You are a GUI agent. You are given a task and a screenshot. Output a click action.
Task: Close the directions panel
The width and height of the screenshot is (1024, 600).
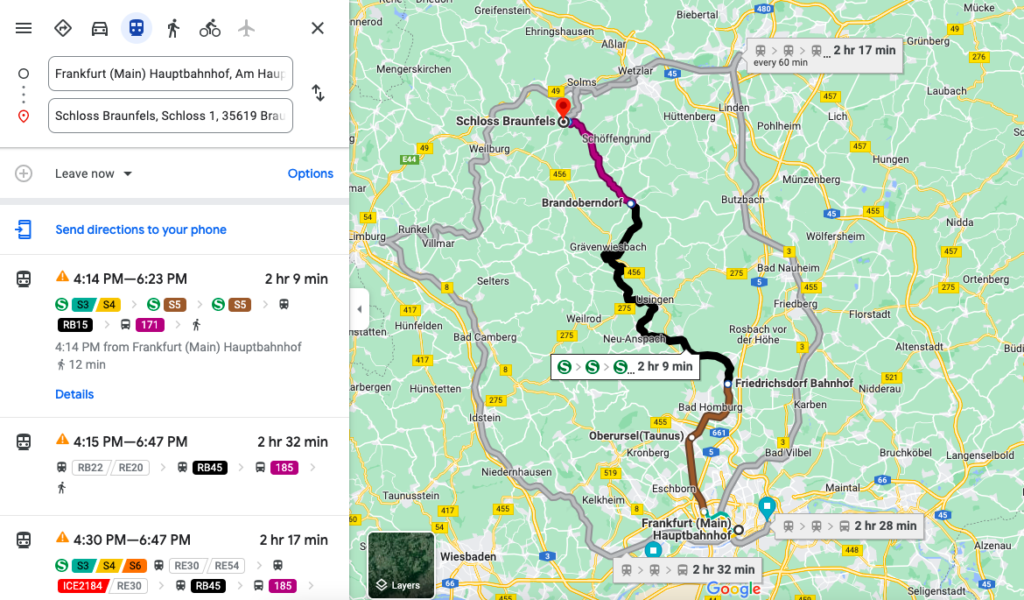[x=317, y=28]
